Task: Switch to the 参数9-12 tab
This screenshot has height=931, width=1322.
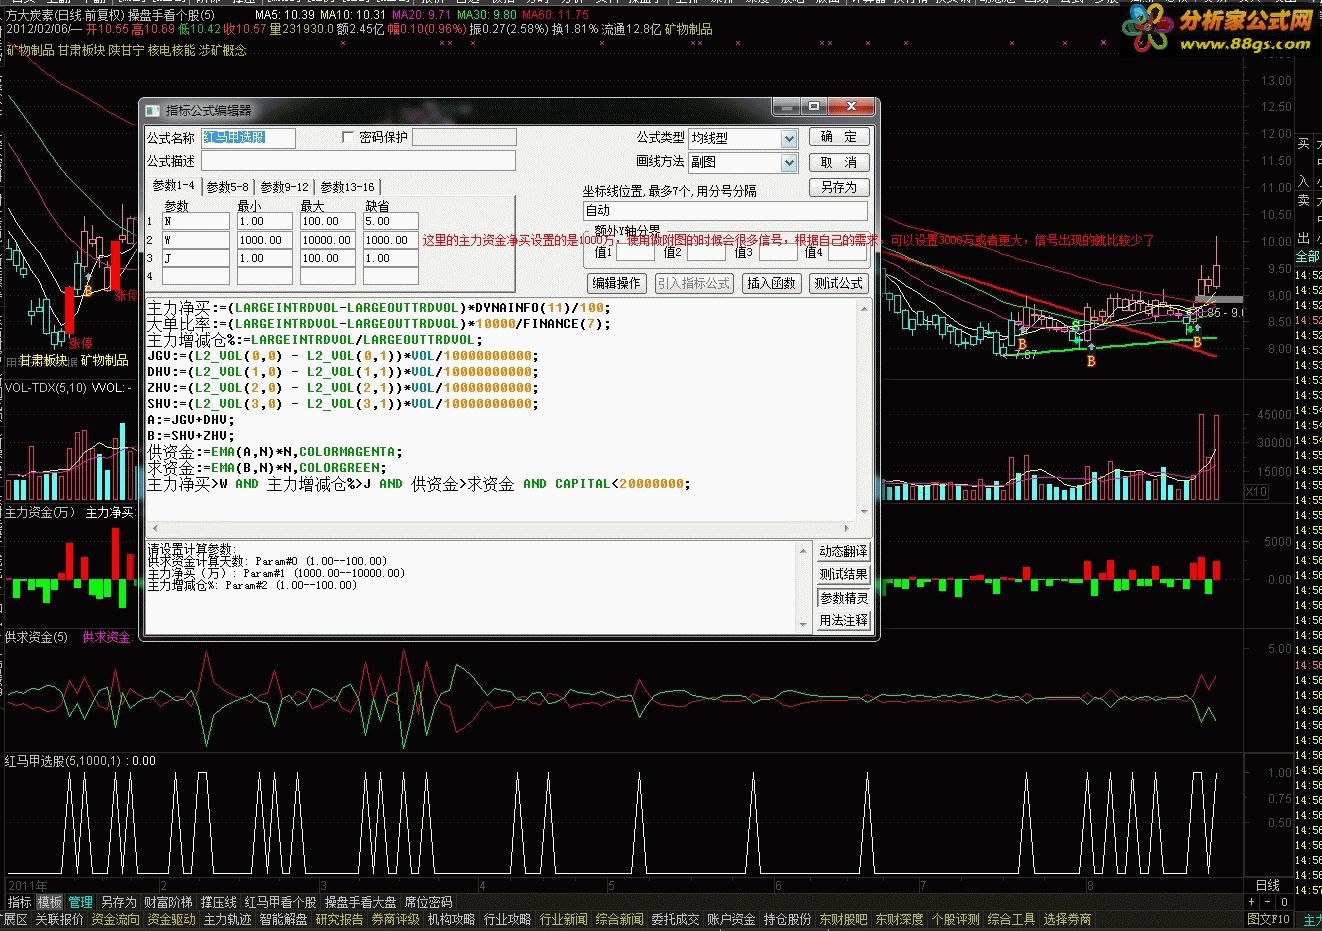Action: [285, 187]
